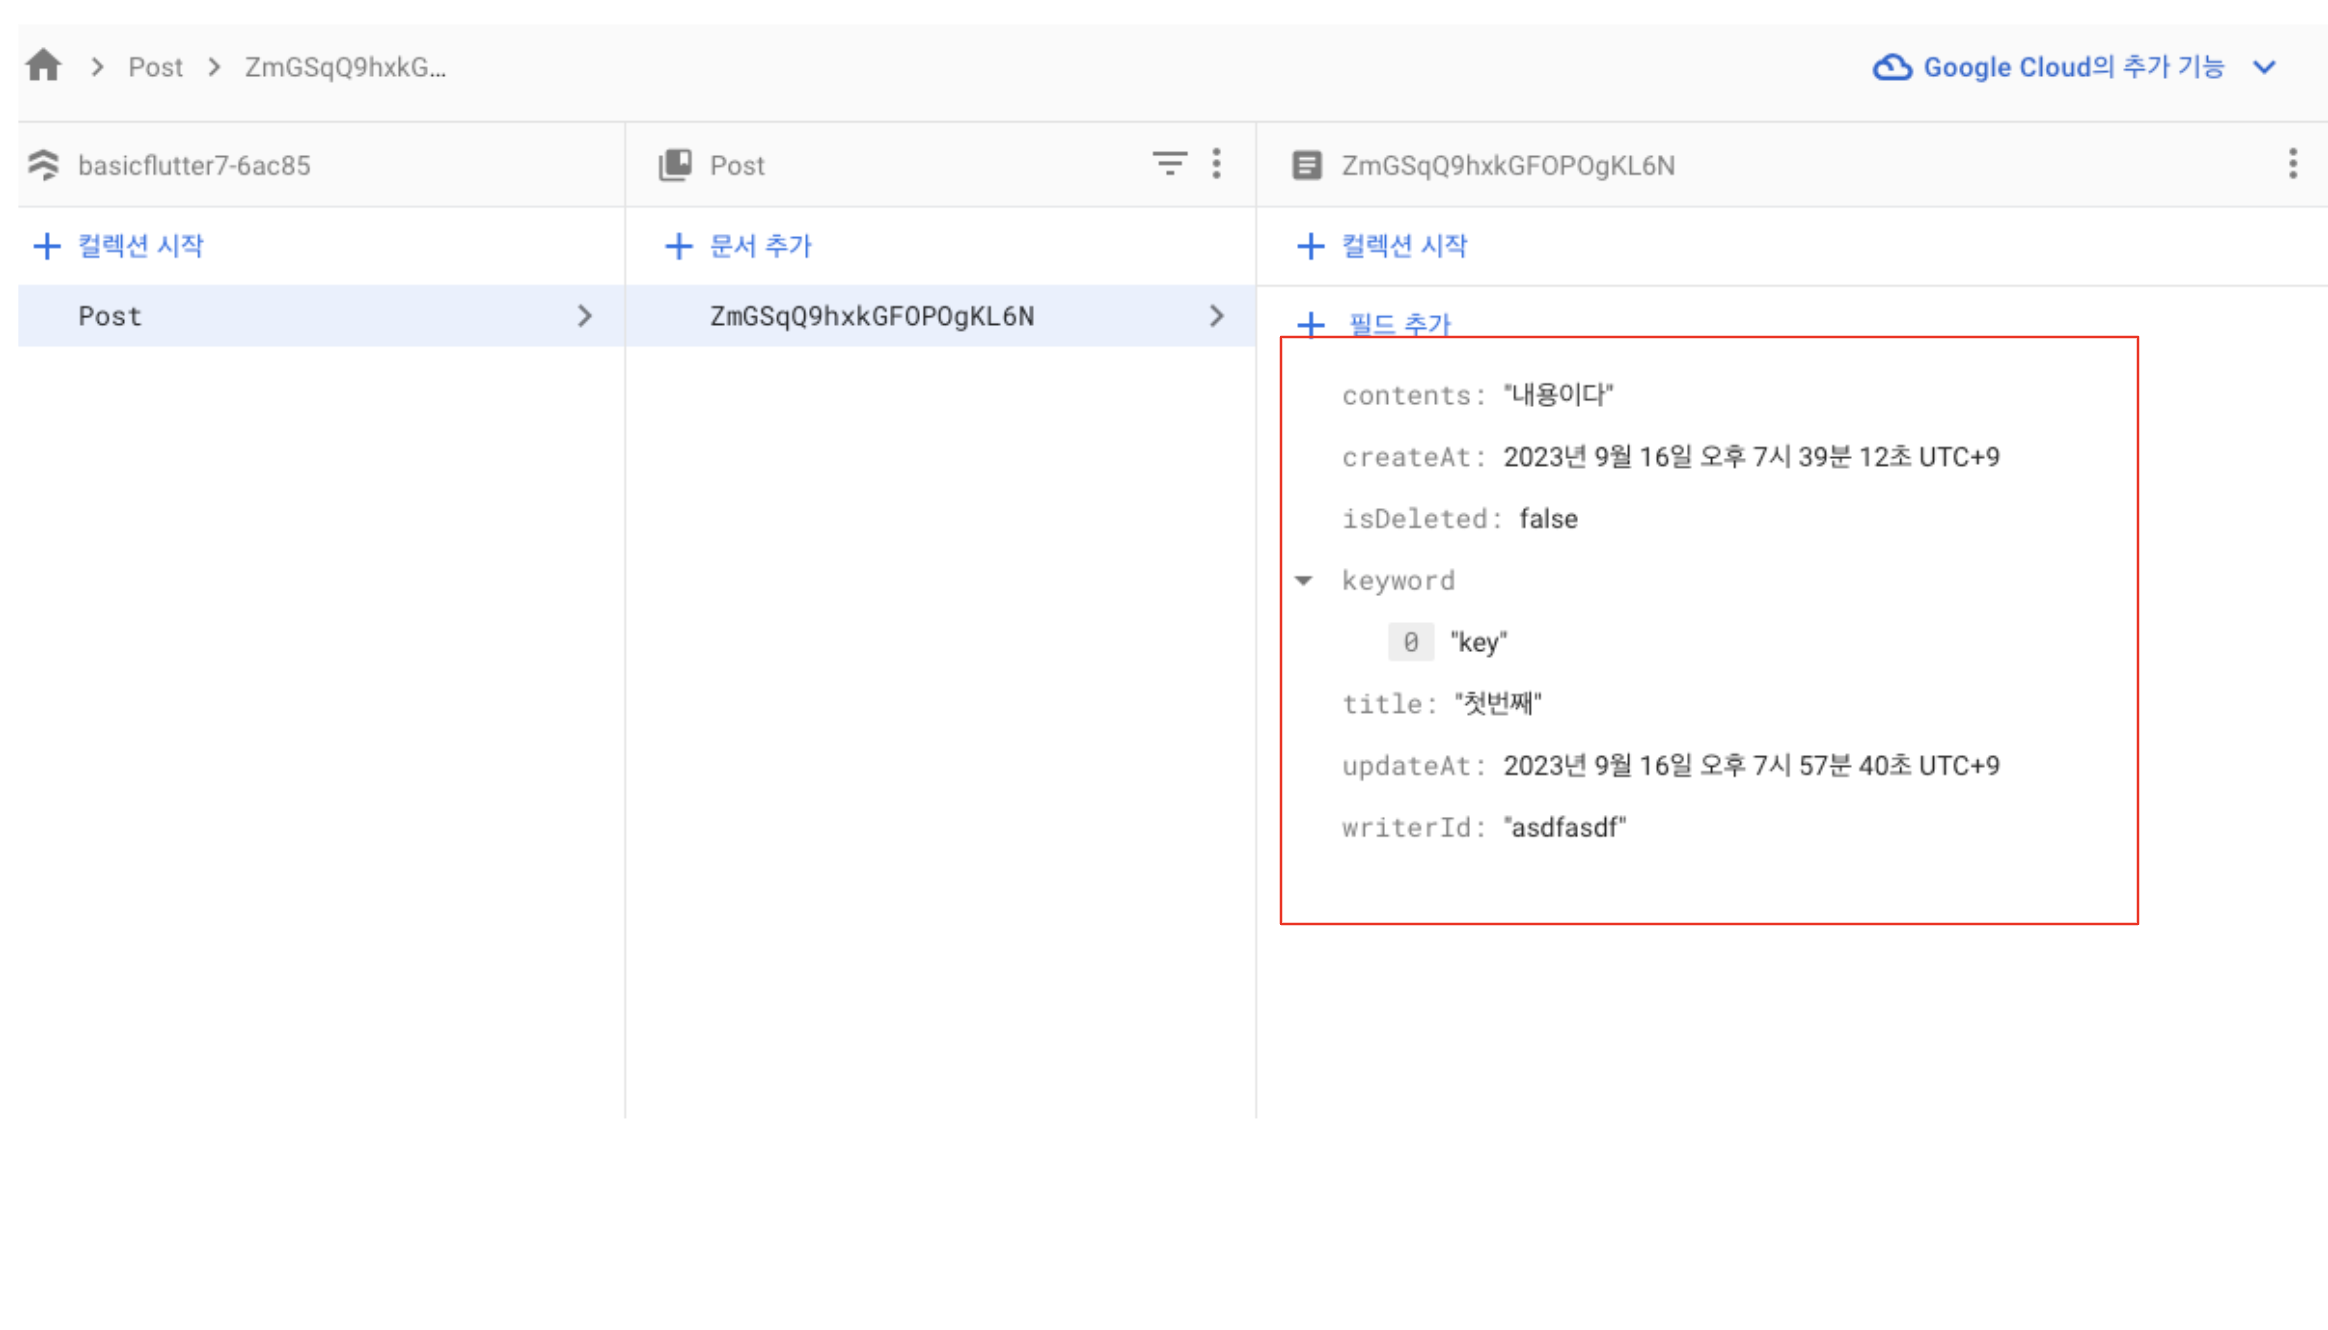Click the document icon beside ZmGSqQ9hxkGFOPOgKL6N header
Viewport: 2328px width, 1330px height.
click(1306, 165)
